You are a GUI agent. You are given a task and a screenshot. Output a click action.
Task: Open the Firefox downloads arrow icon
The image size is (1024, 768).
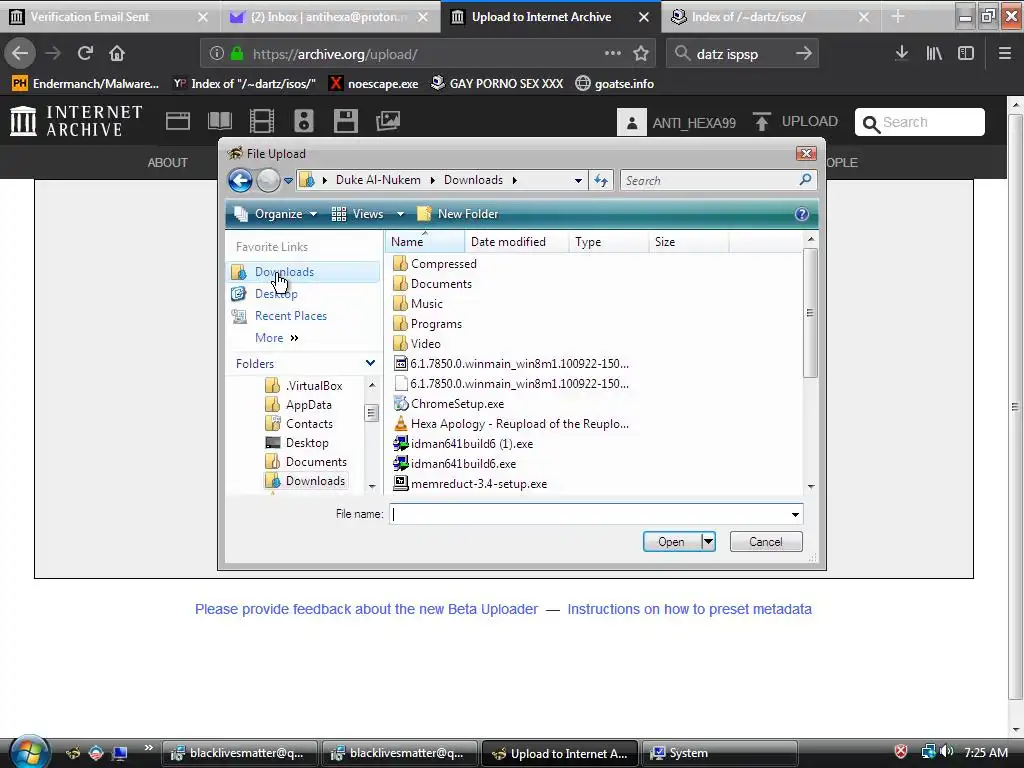click(x=901, y=54)
